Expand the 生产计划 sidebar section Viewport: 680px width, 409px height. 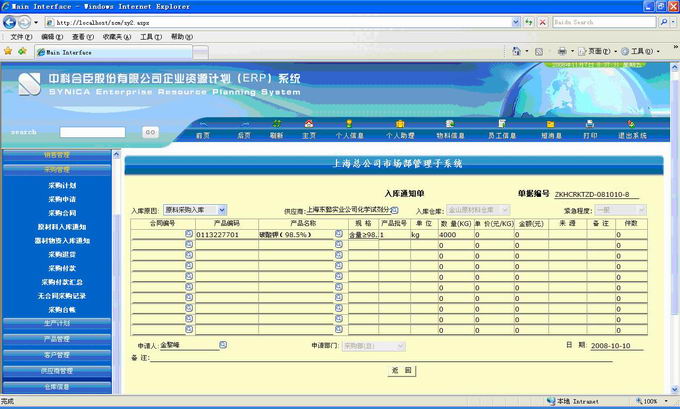57,324
